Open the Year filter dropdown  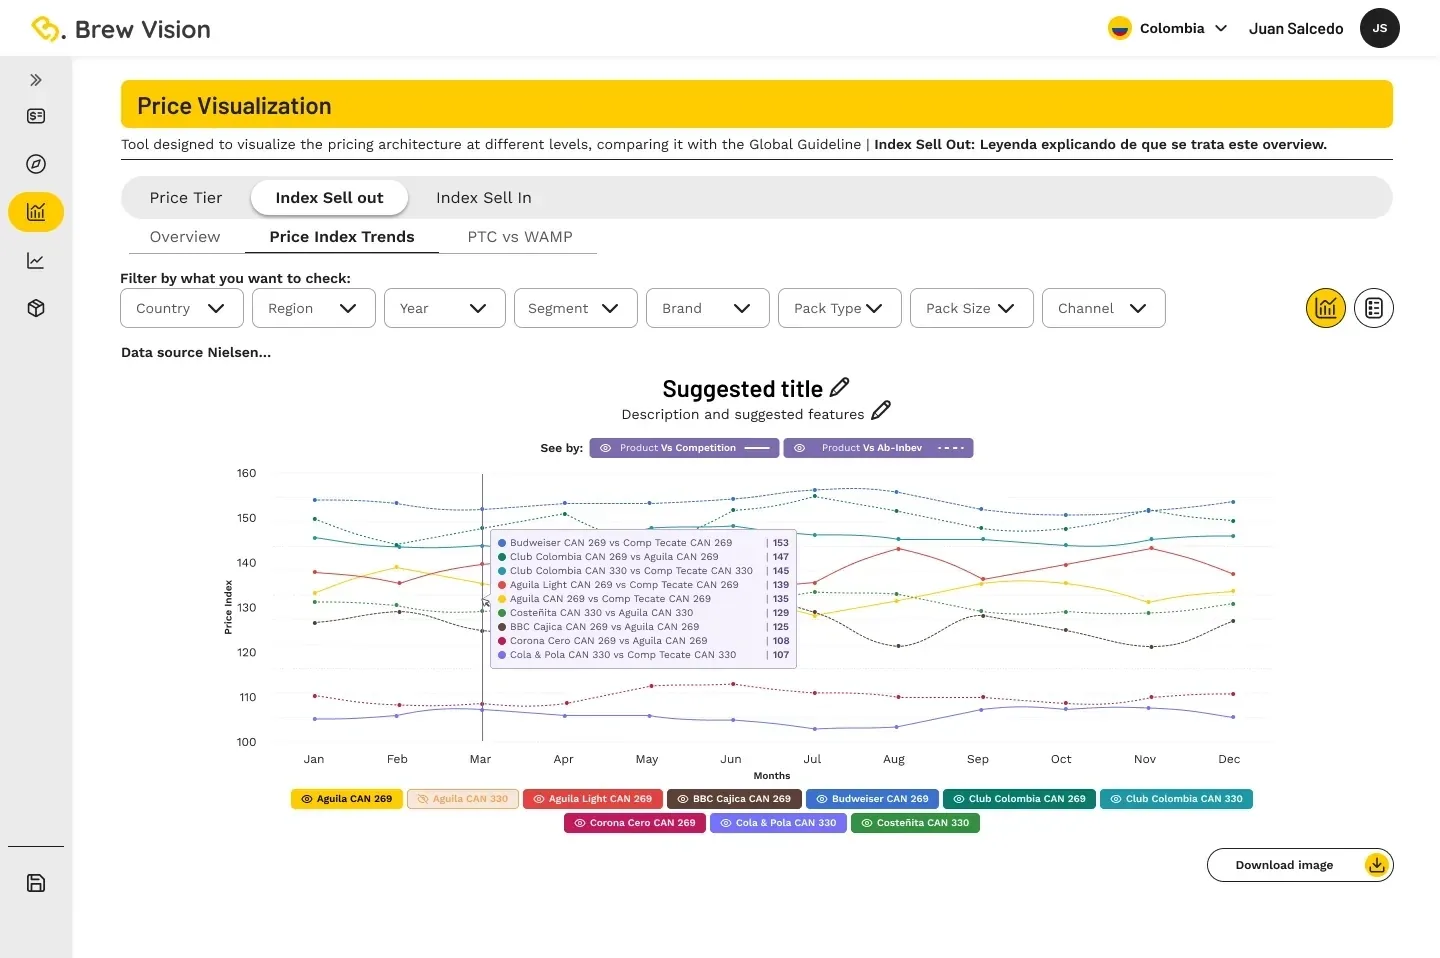click(x=445, y=308)
